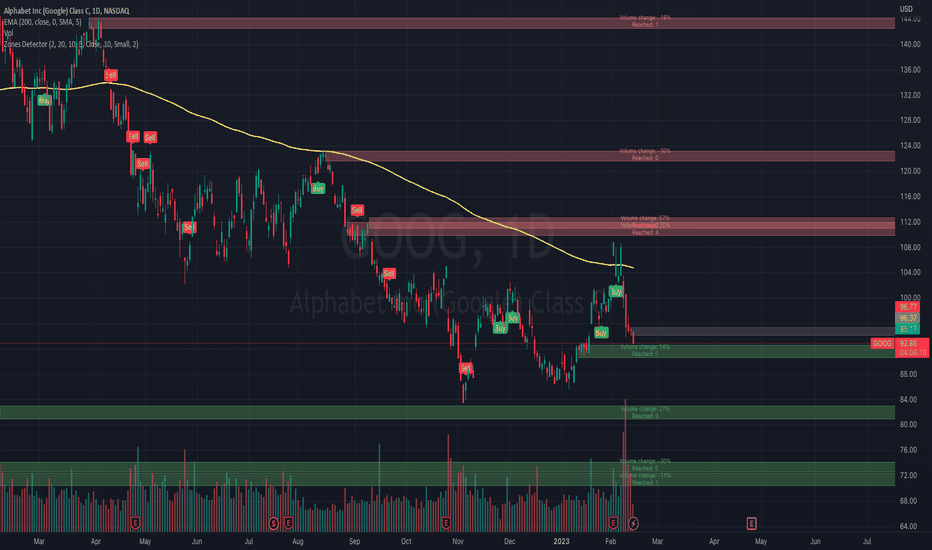Screen dimensions: 932x550
Task: Open the earnings E marker just before August
Action: pyautogui.click(x=288, y=523)
